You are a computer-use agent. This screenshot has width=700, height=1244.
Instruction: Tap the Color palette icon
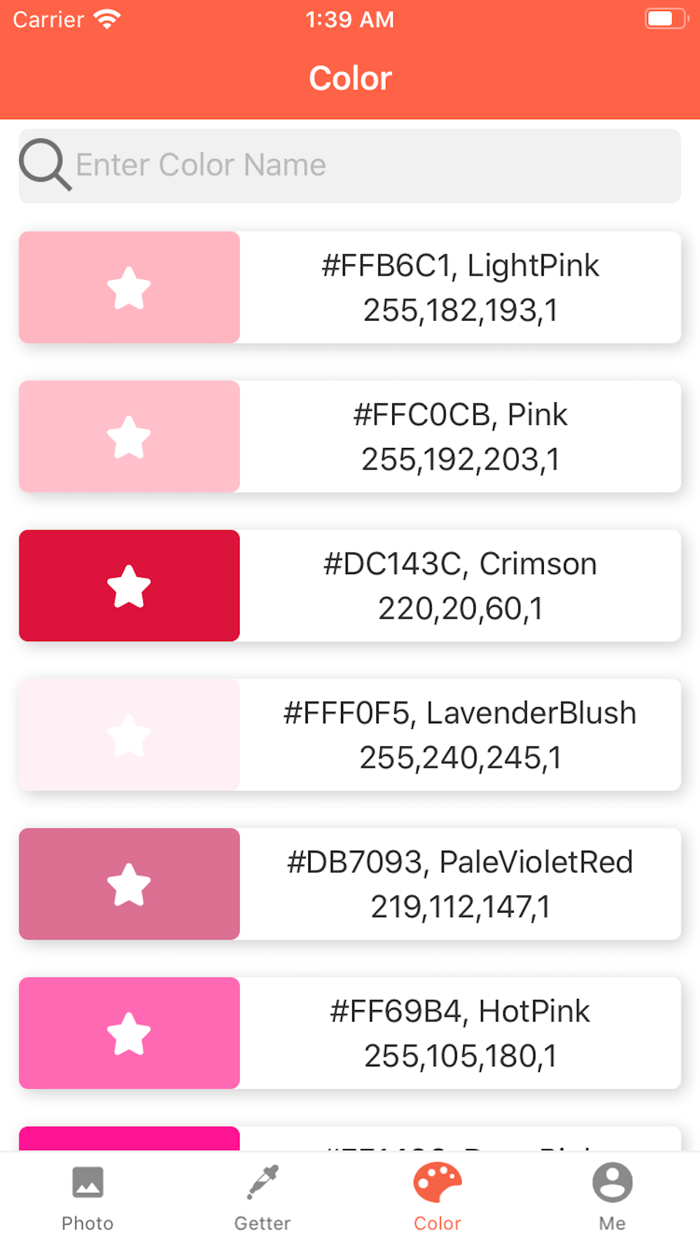click(x=436, y=1182)
